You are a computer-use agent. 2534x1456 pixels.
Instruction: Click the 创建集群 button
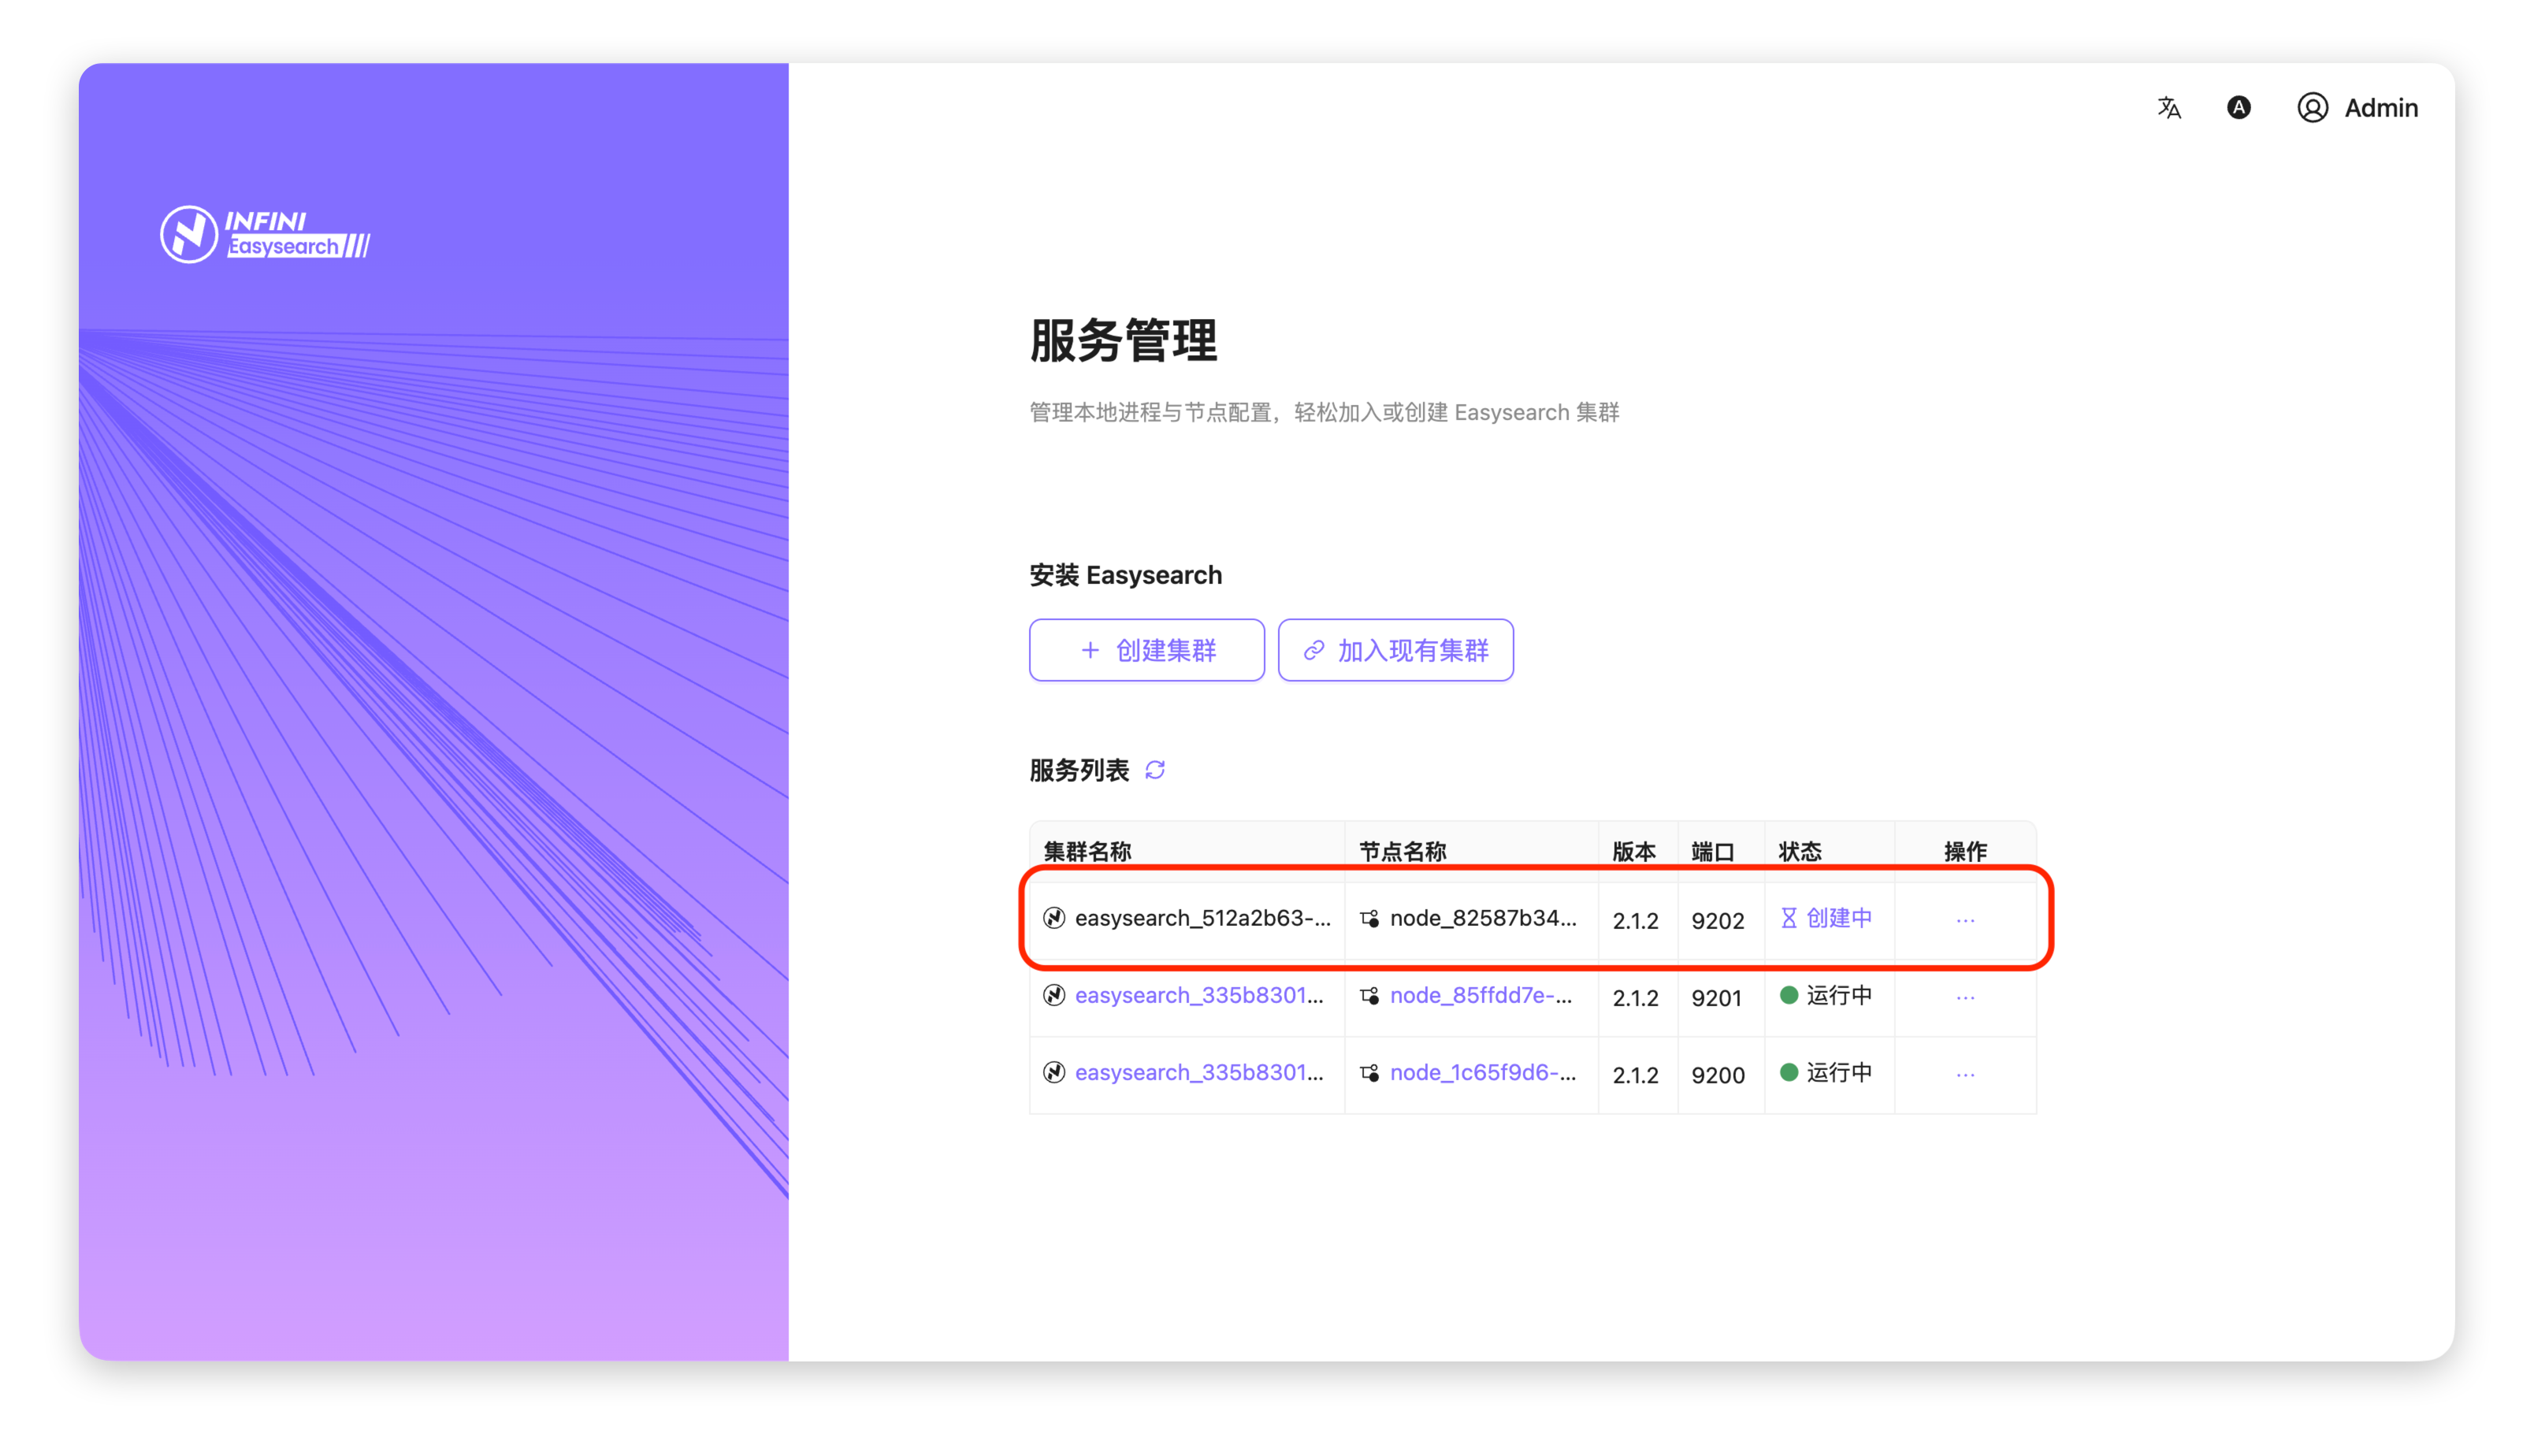(x=1146, y=650)
